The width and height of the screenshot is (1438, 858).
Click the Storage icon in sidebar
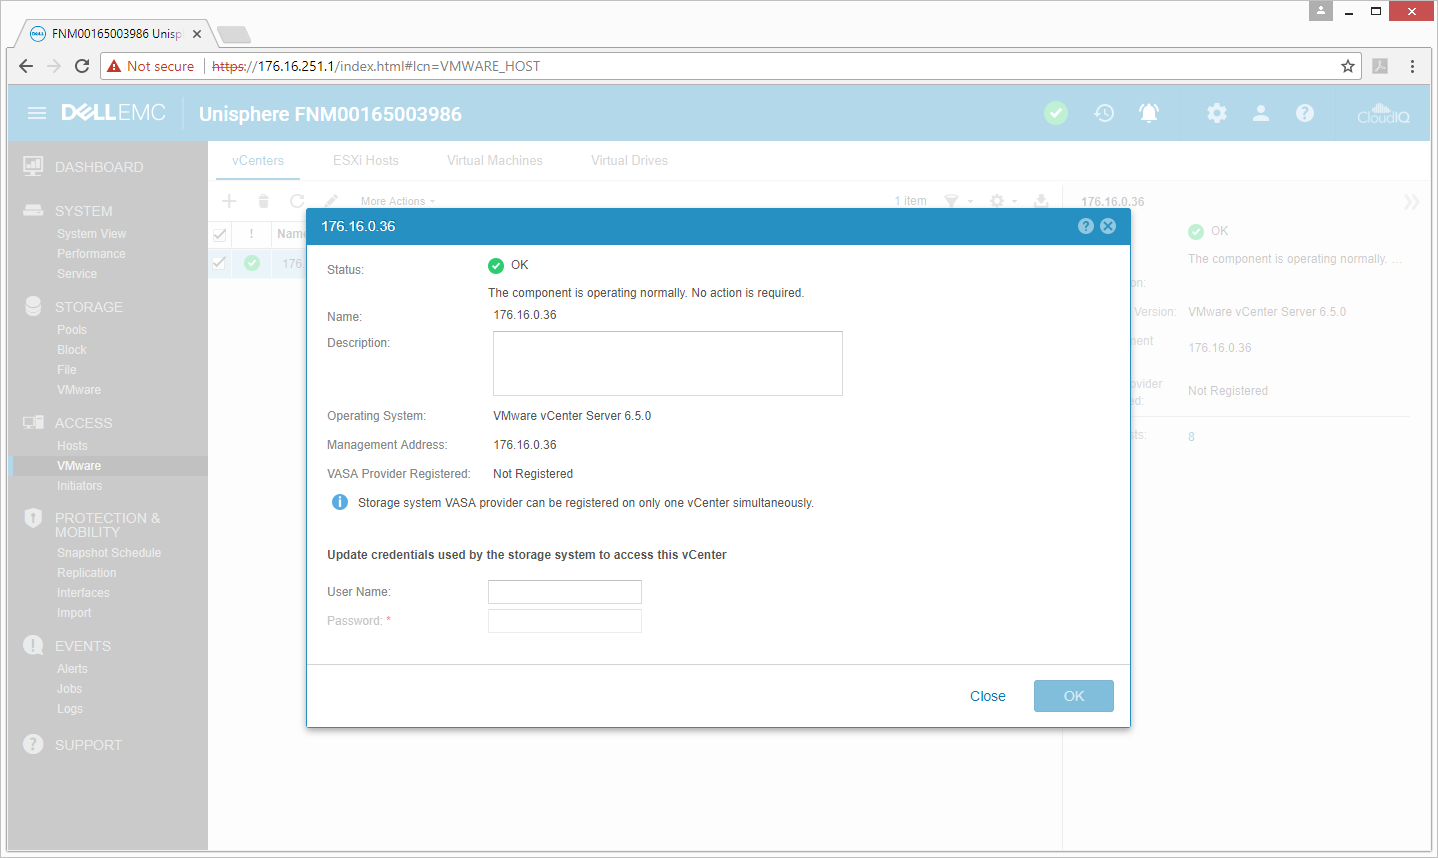pyautogui.click(x=33, y=306)
